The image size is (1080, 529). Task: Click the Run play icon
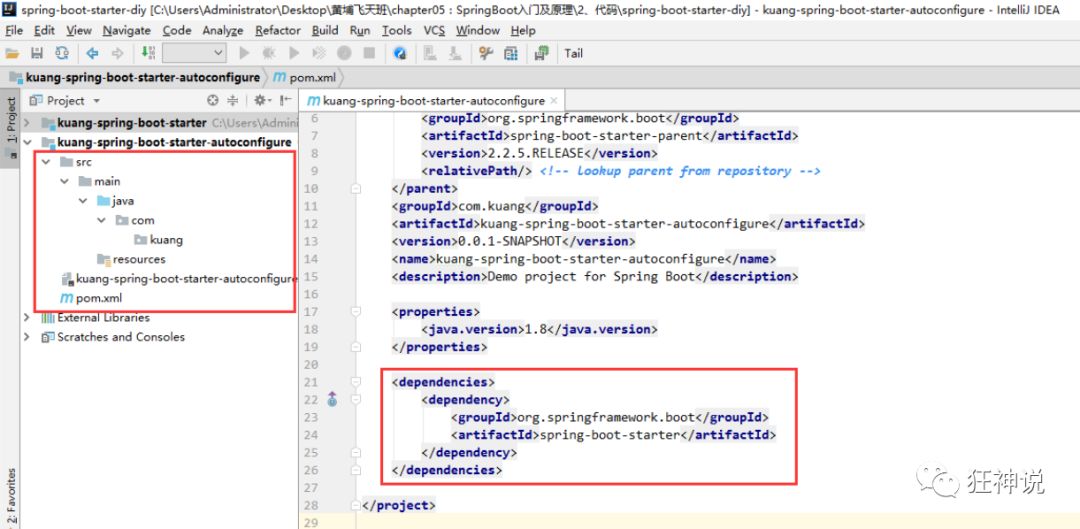click(244, 53)
